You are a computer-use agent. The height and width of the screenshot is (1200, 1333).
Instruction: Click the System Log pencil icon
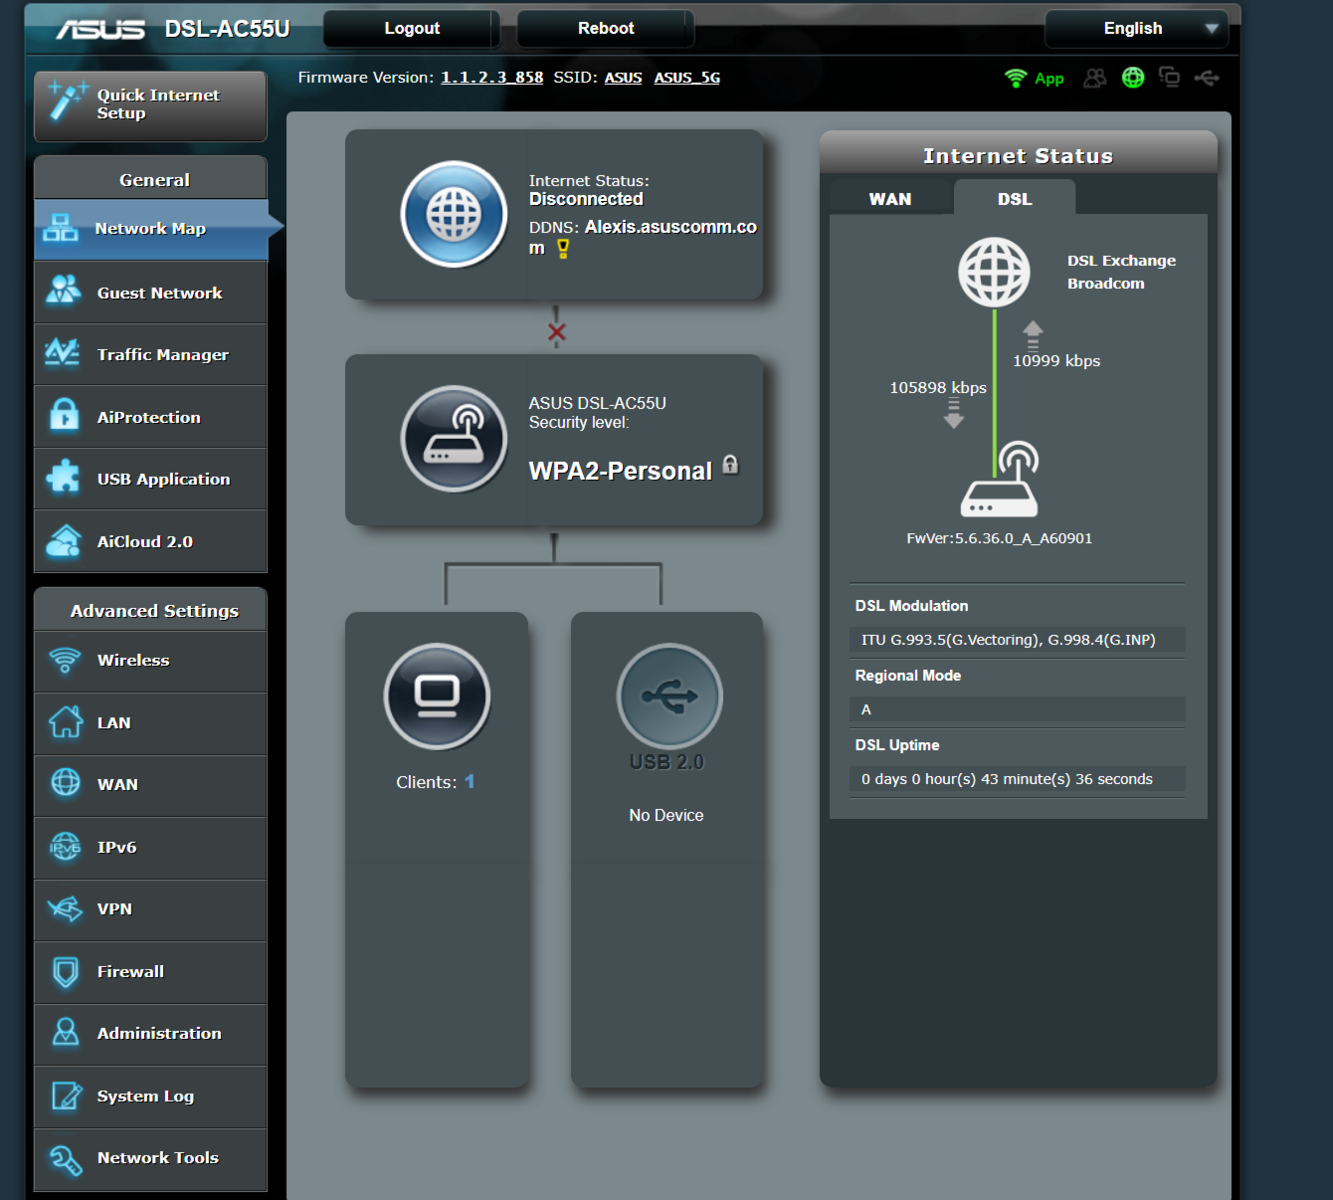tap(66, 1096)
